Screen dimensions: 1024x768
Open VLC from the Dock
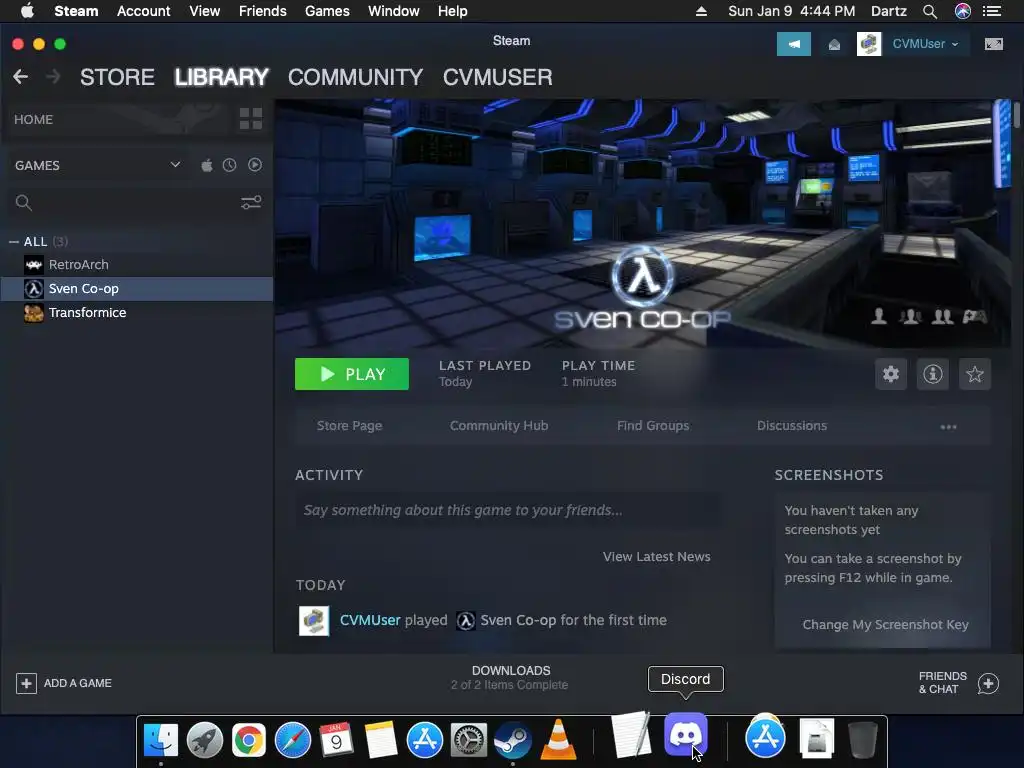point(558,739)
